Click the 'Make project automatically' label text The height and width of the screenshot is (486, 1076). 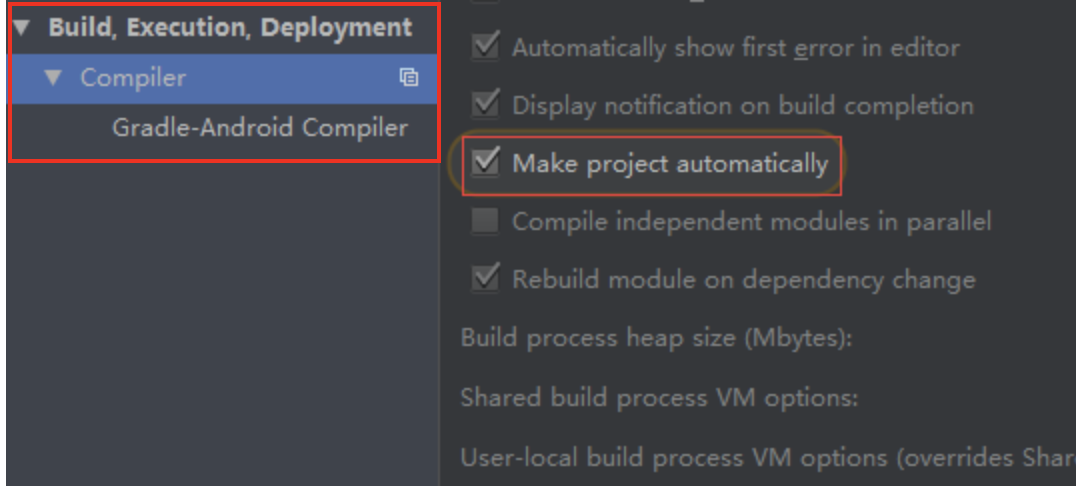pos(670,163)
